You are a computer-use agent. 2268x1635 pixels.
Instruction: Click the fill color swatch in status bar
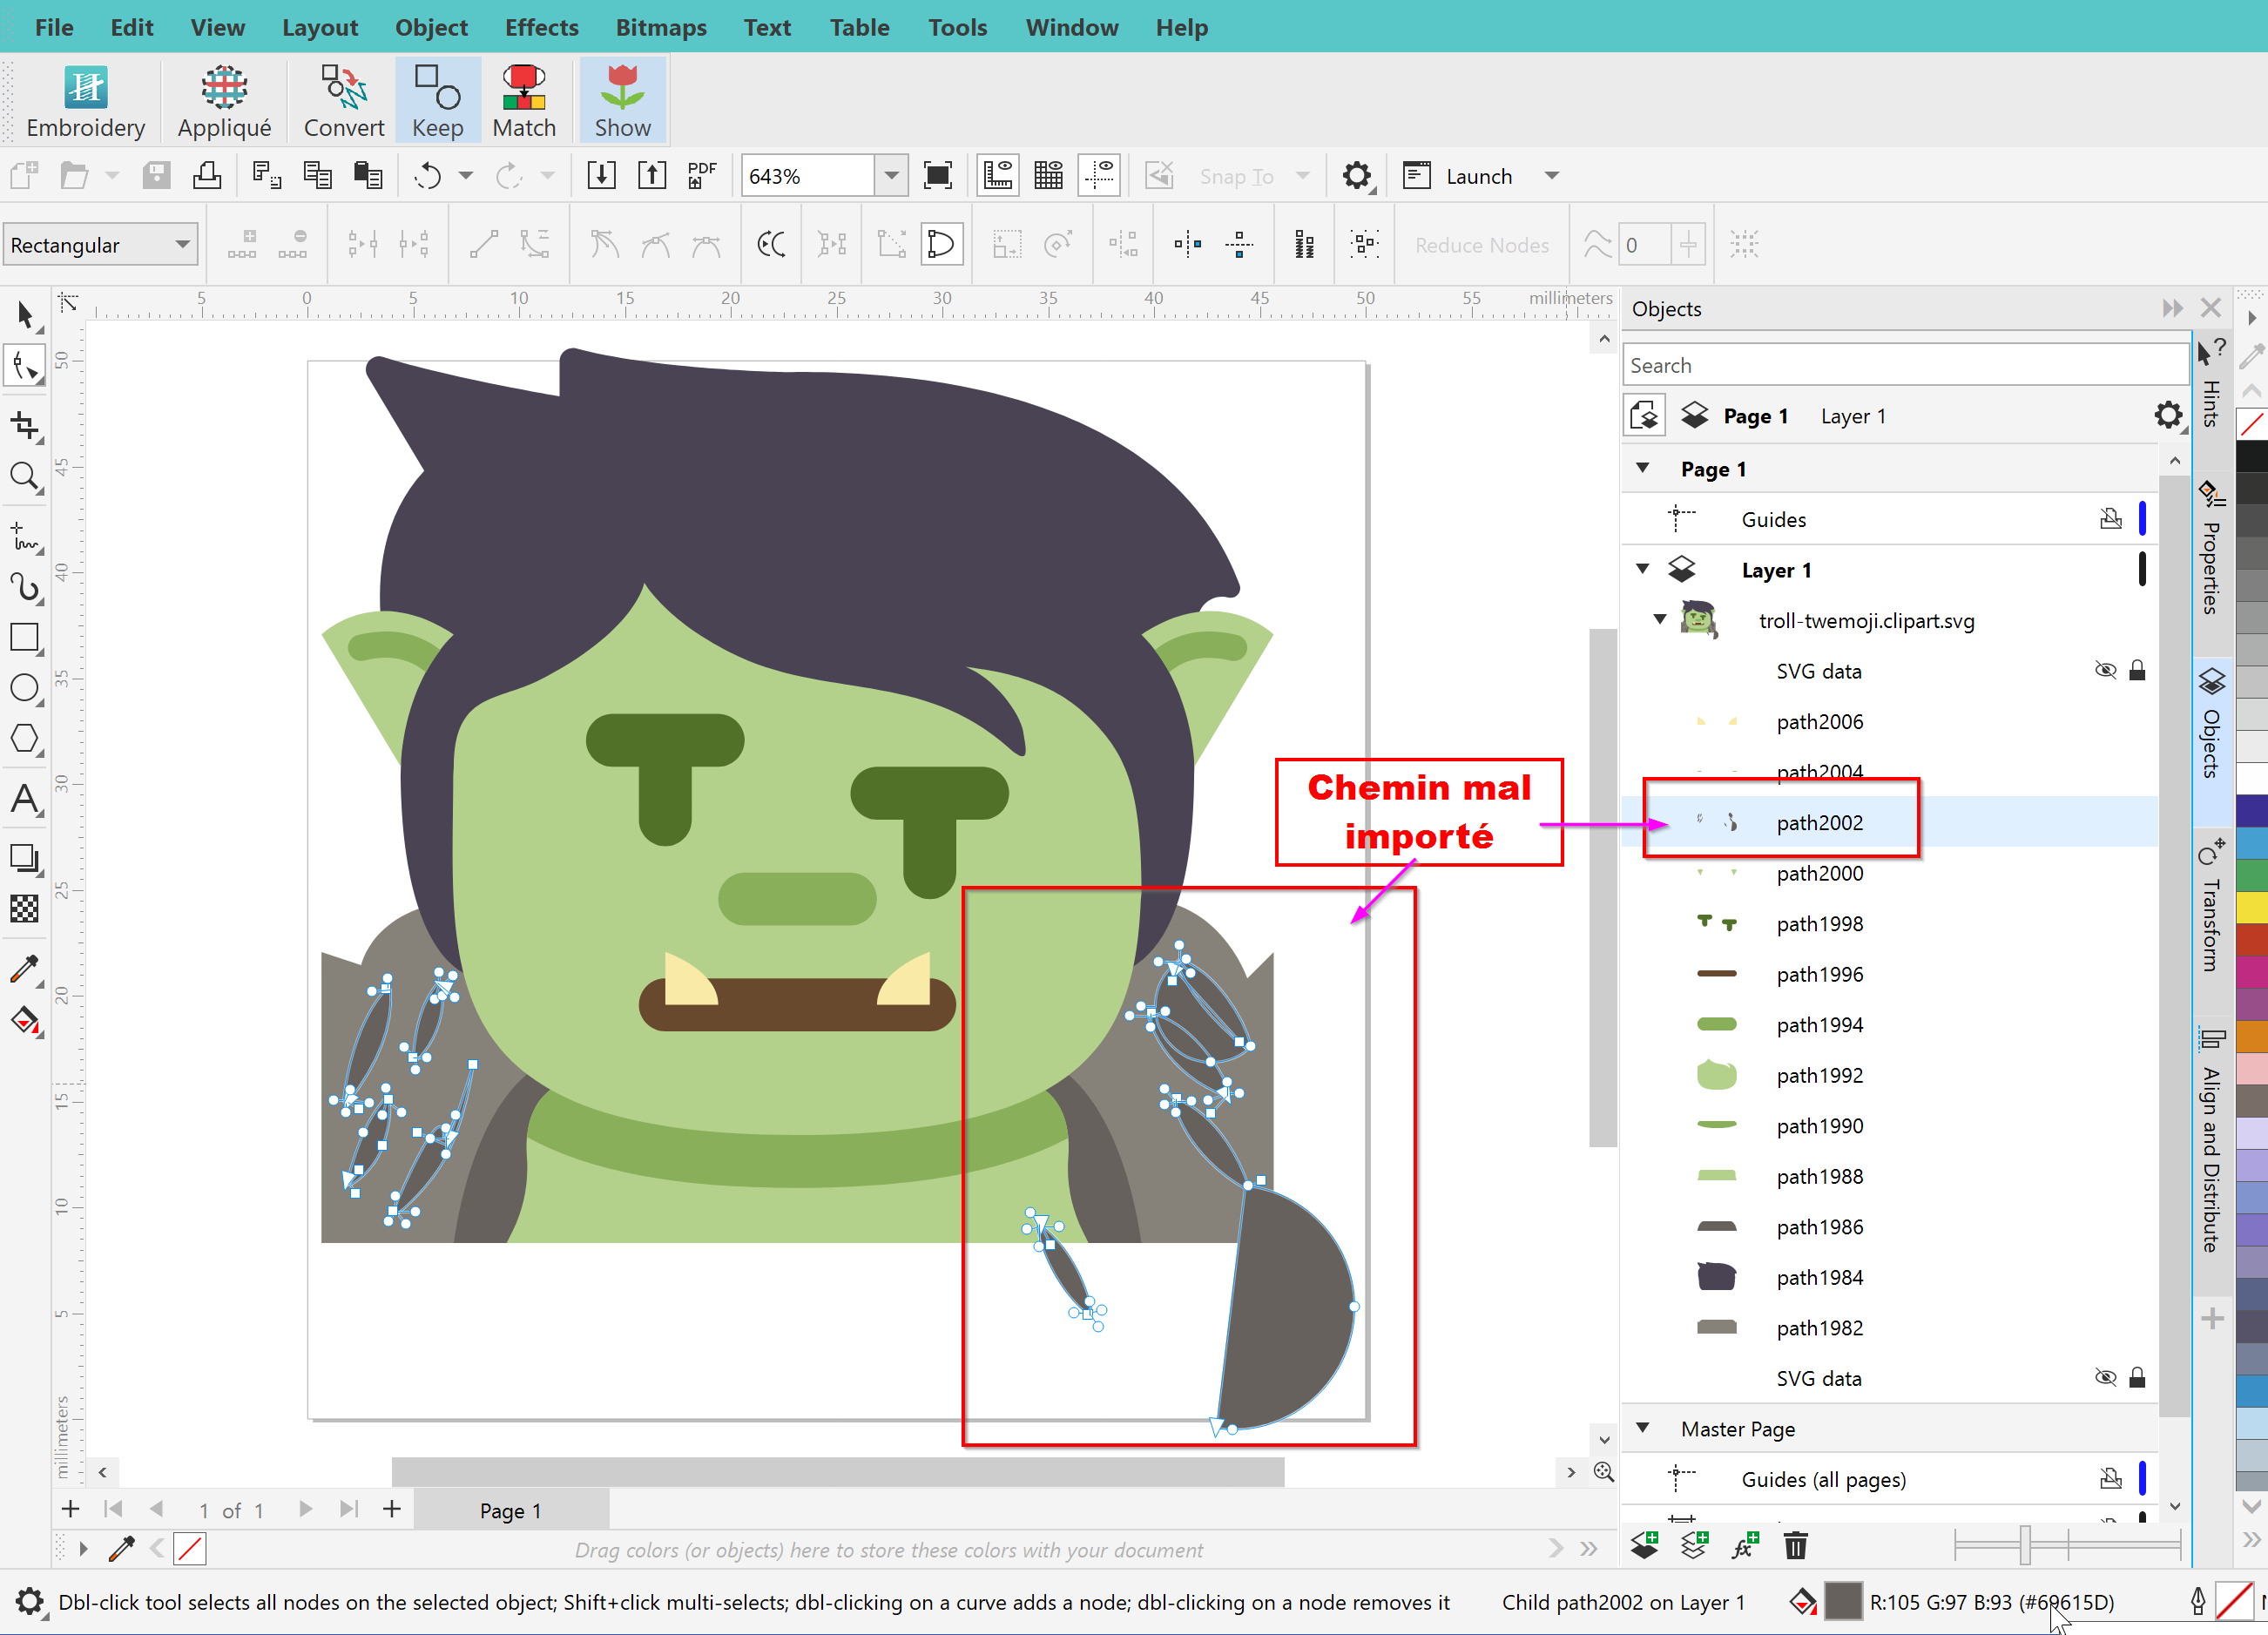tap(1843, 1601)
